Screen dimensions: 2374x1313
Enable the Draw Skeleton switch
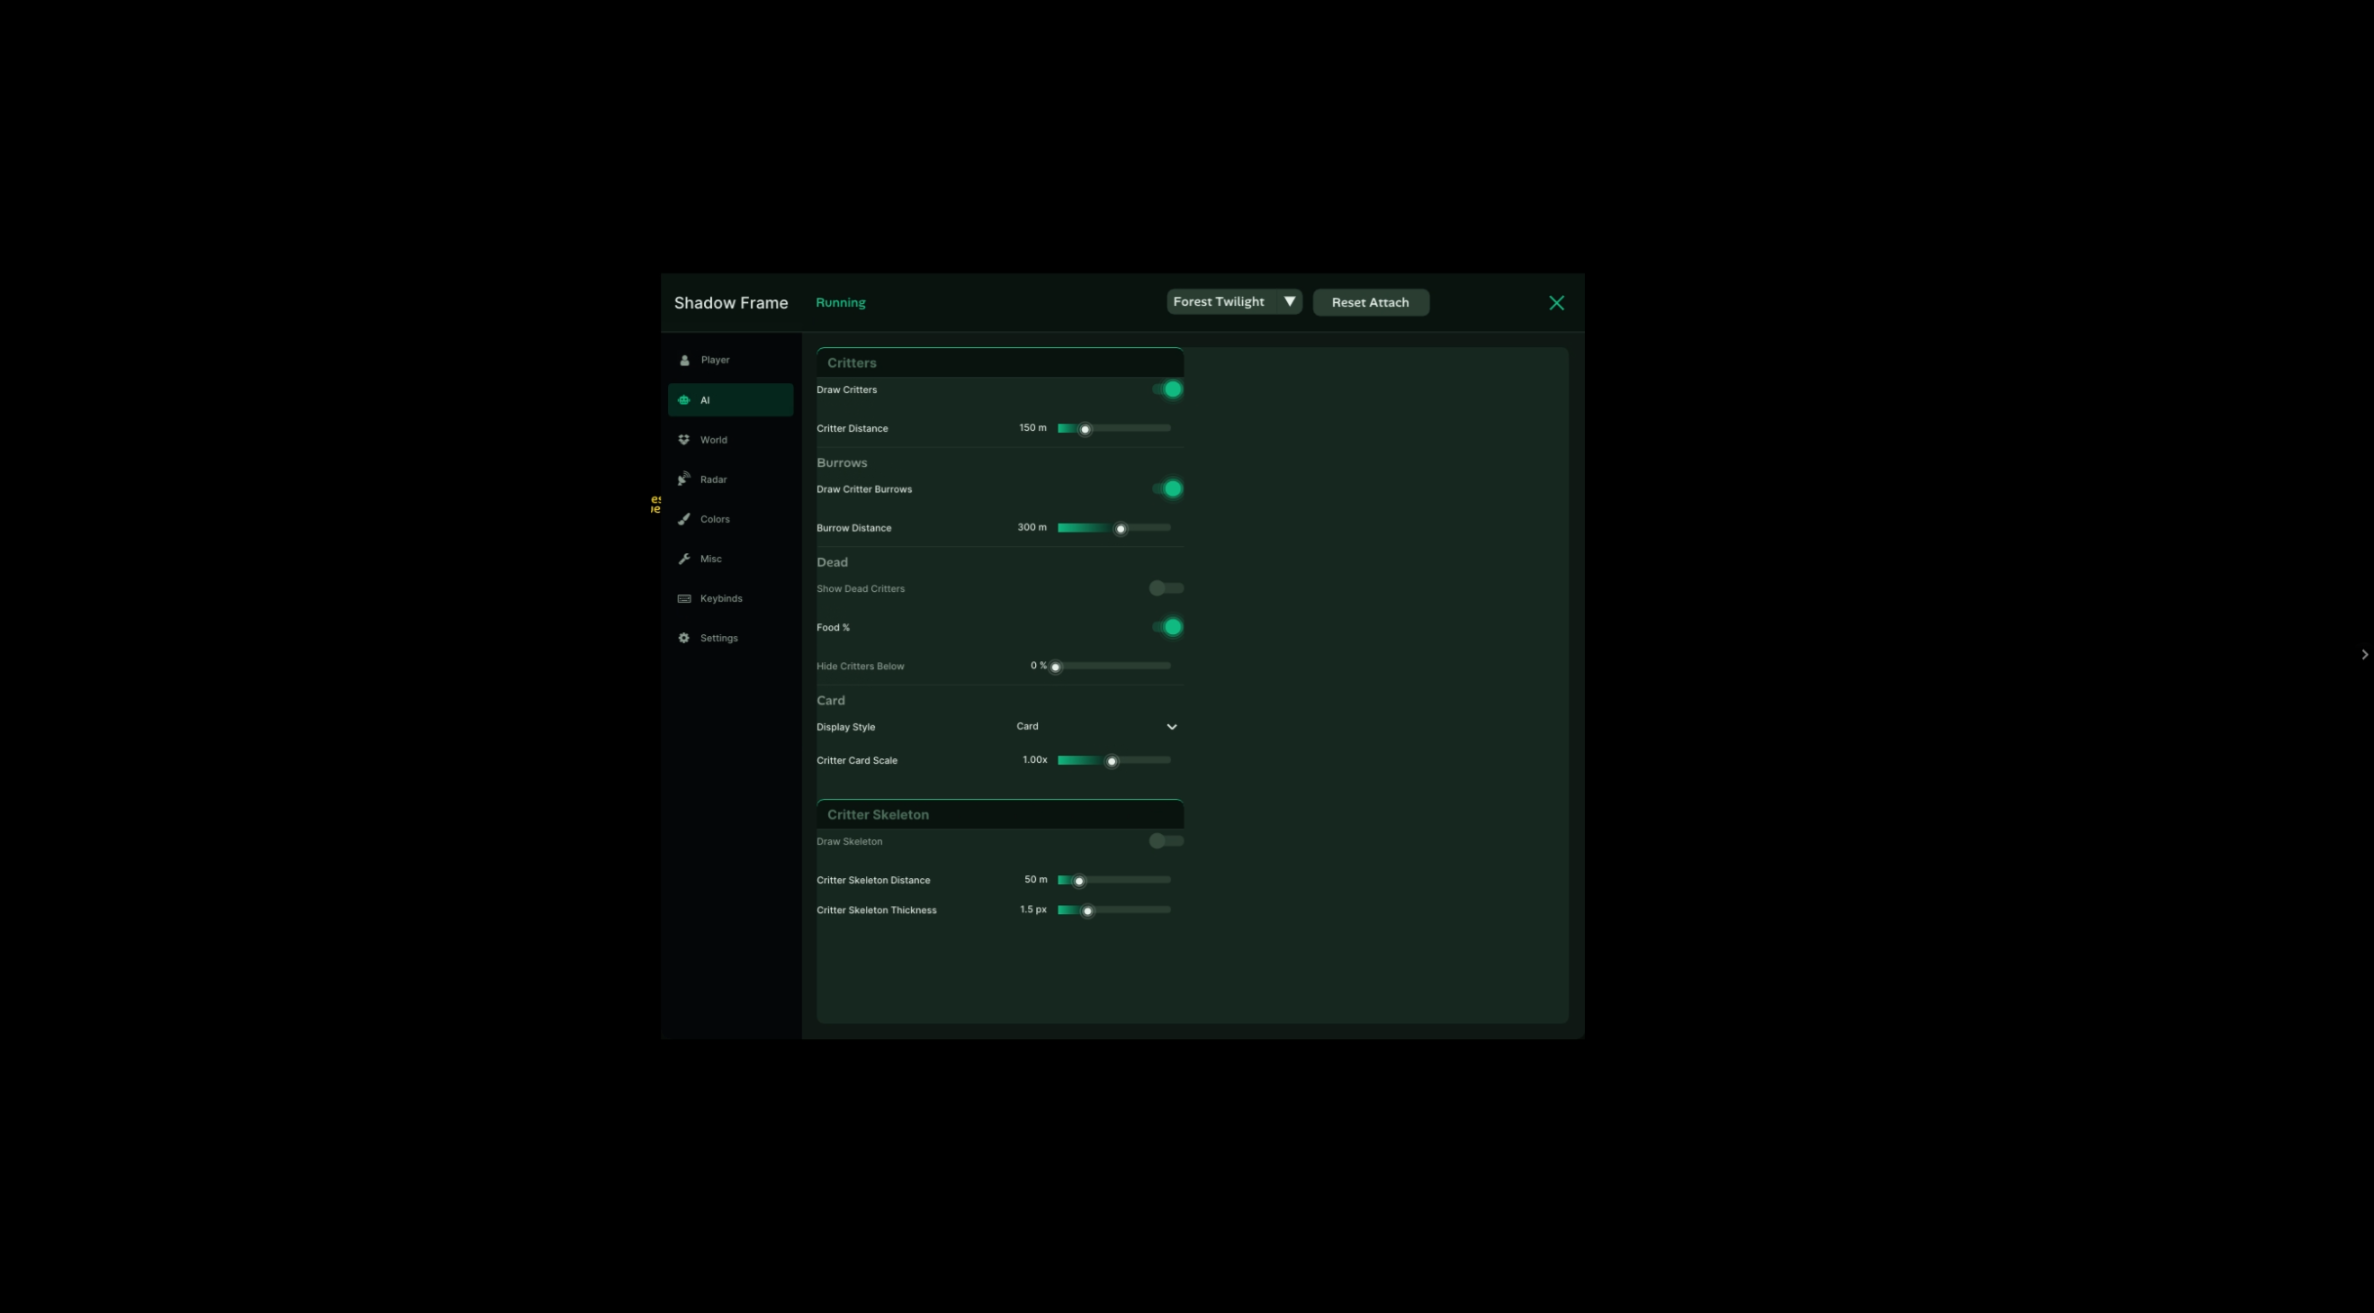click(1166, 841)
